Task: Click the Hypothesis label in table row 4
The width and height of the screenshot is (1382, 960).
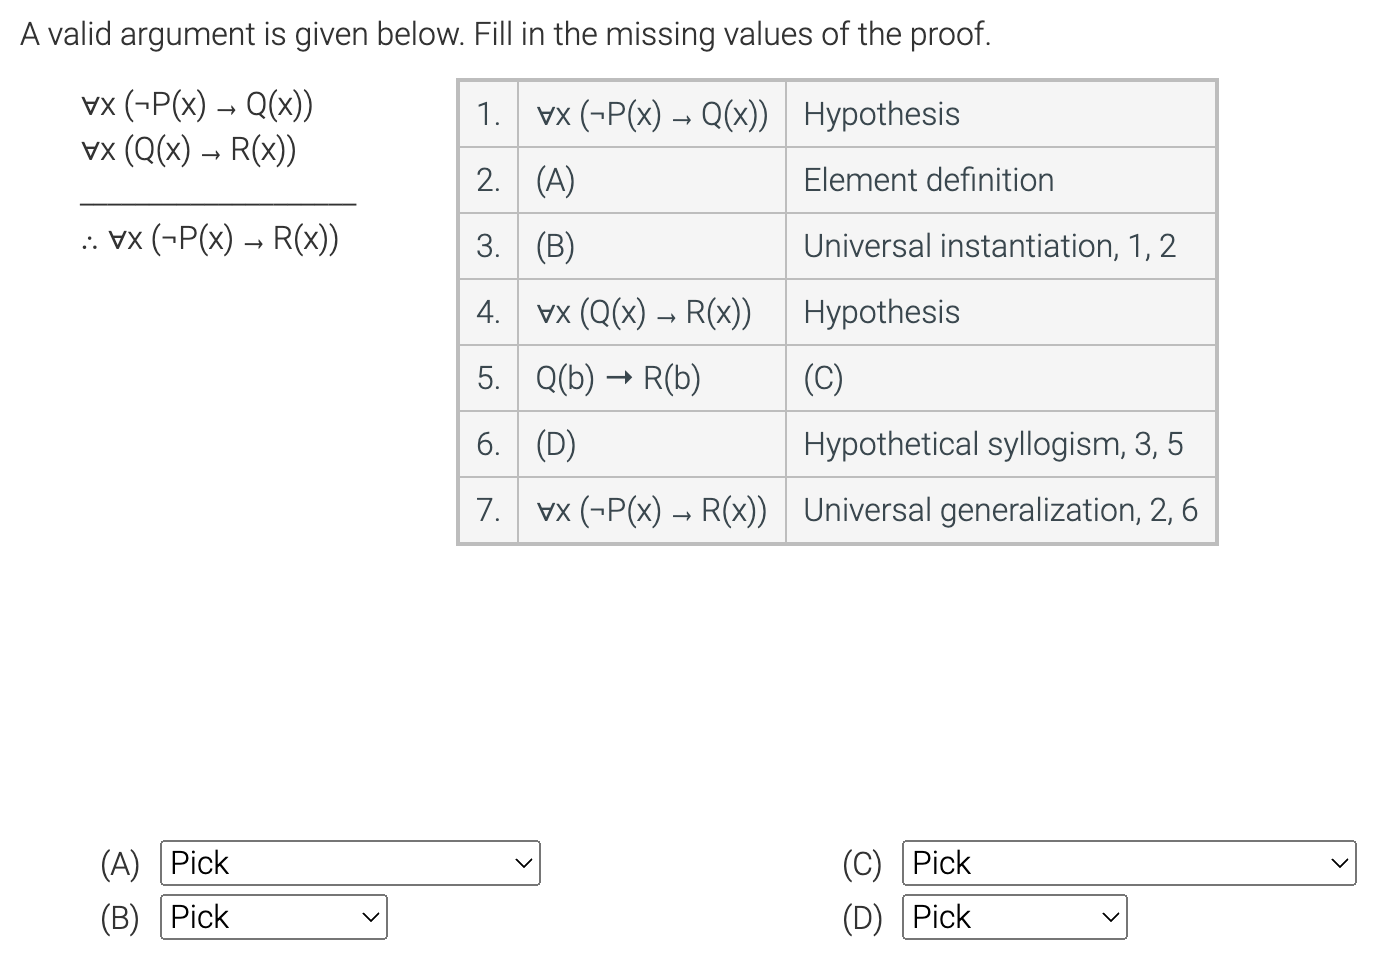Action: (881, 312)
